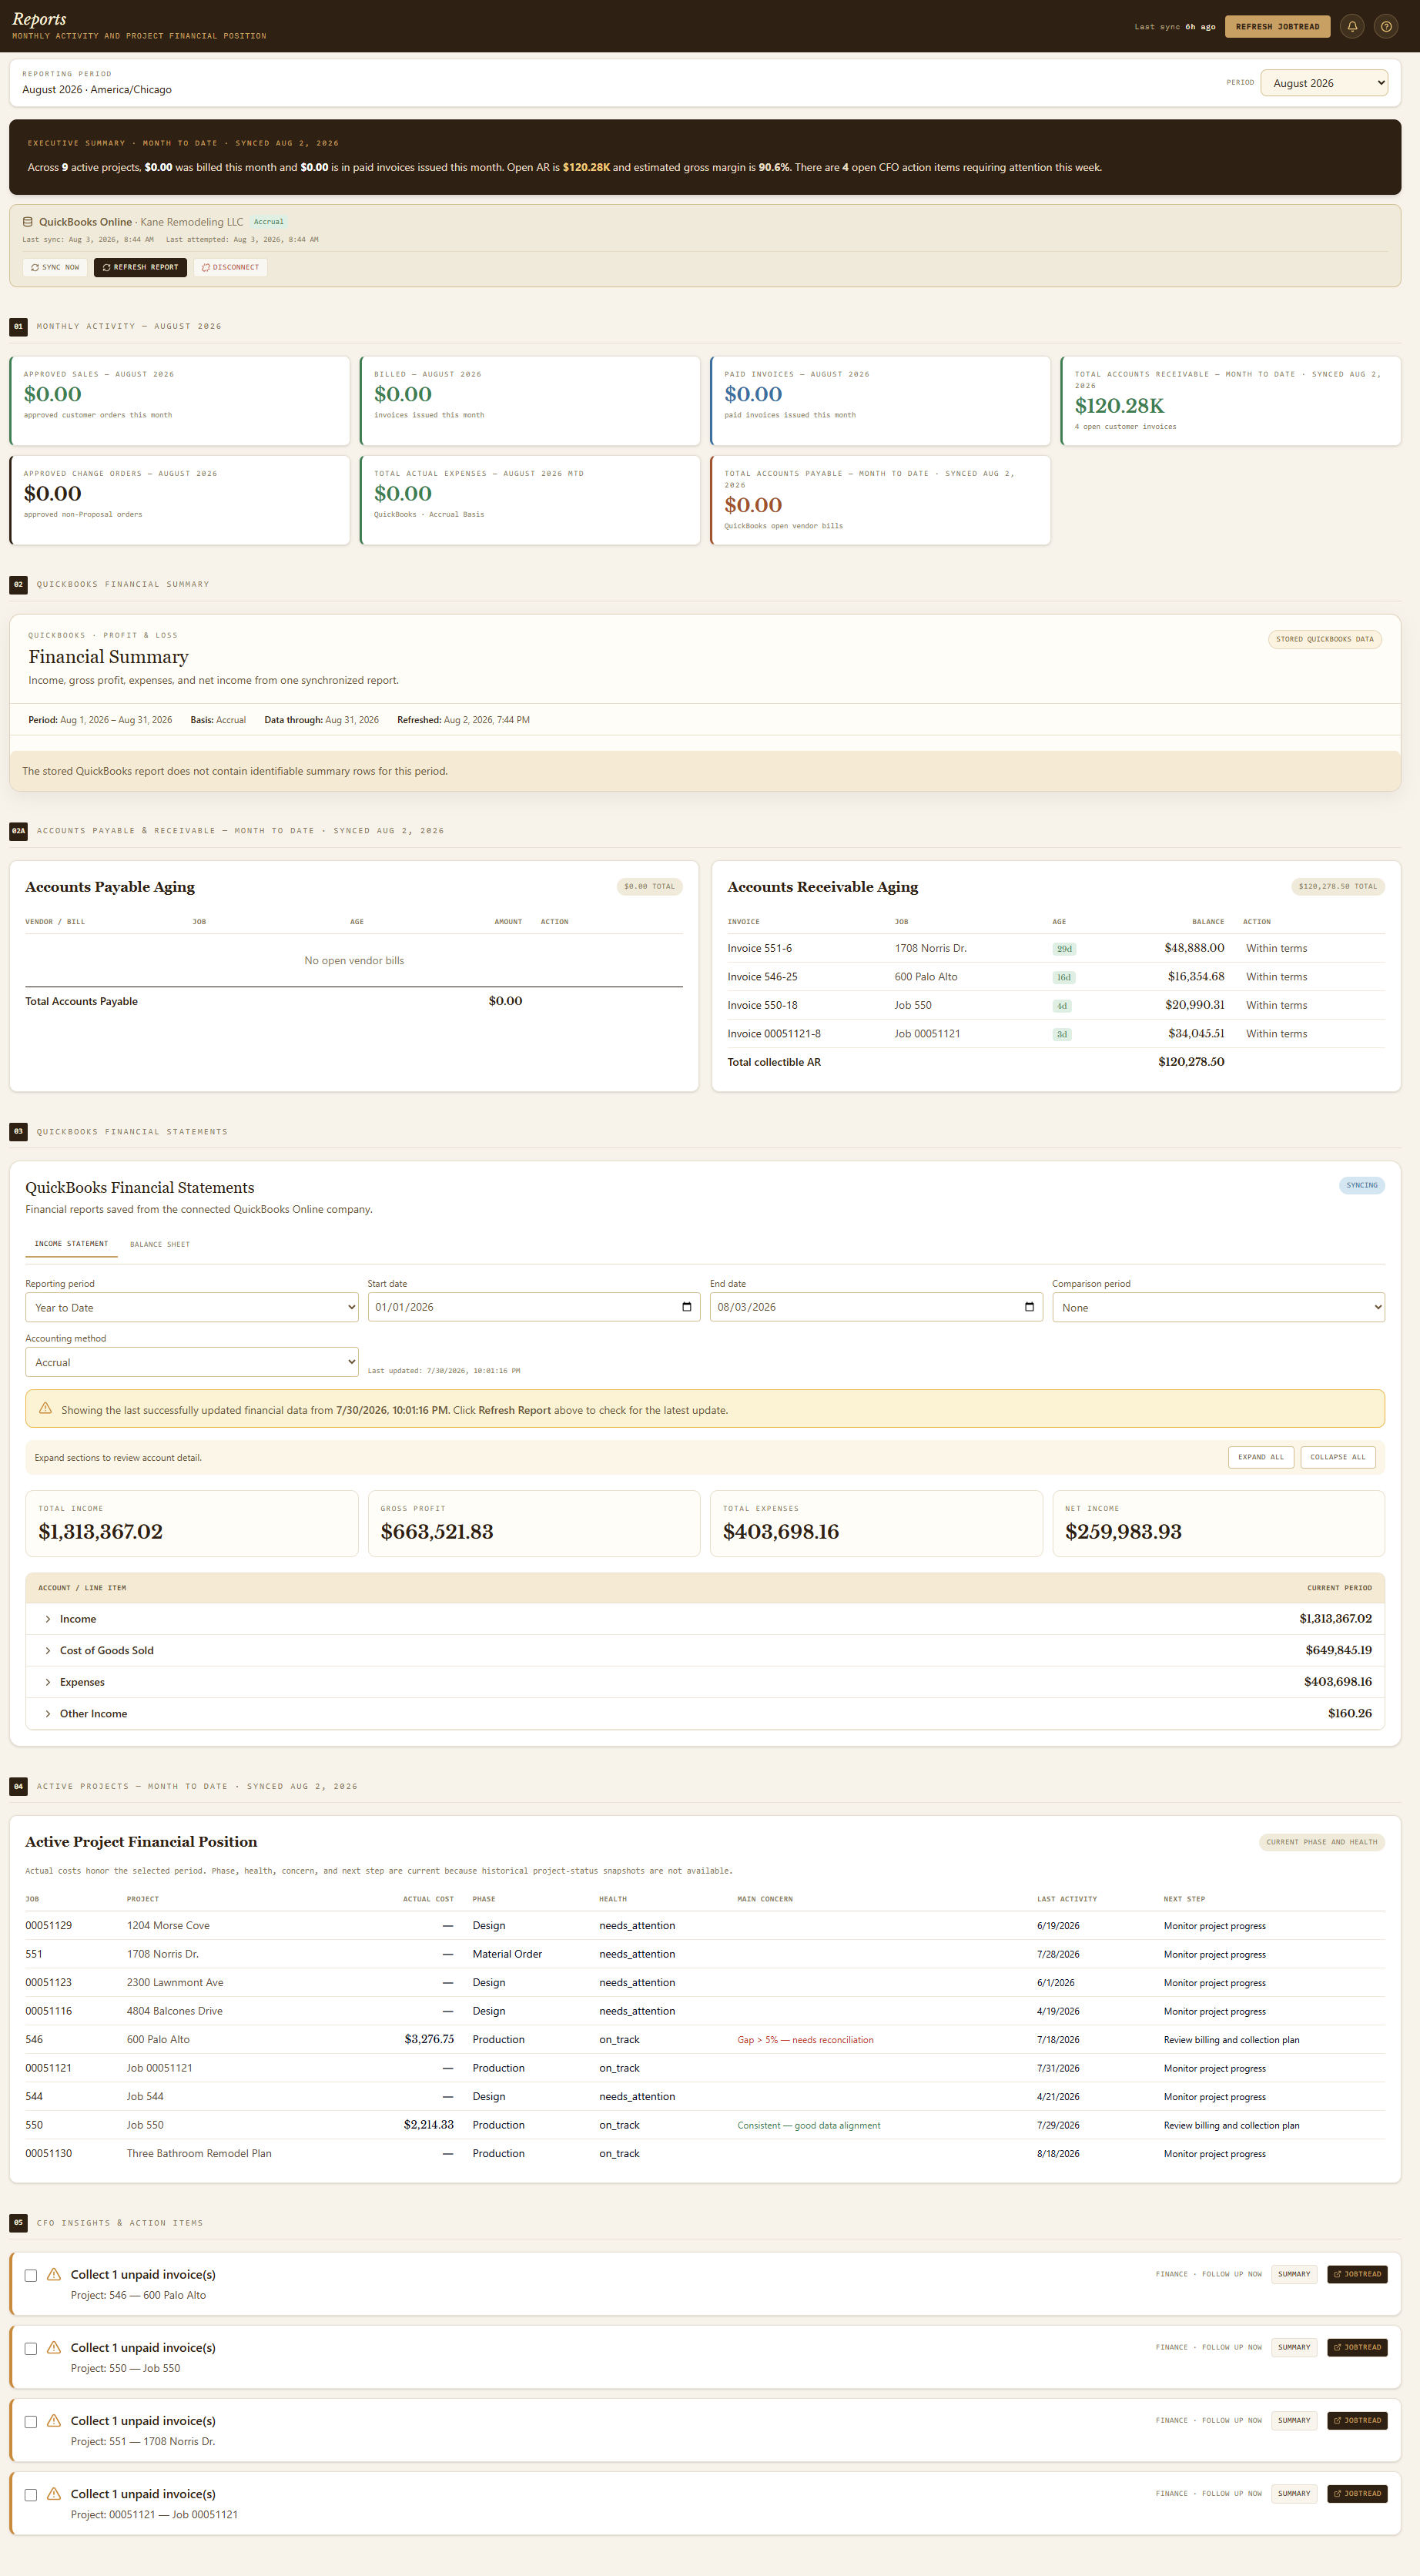Click the Collapse All button
The width and height of the screenshot is (1420, 2576).
pyautogui.click(x=1337, y=1457)
